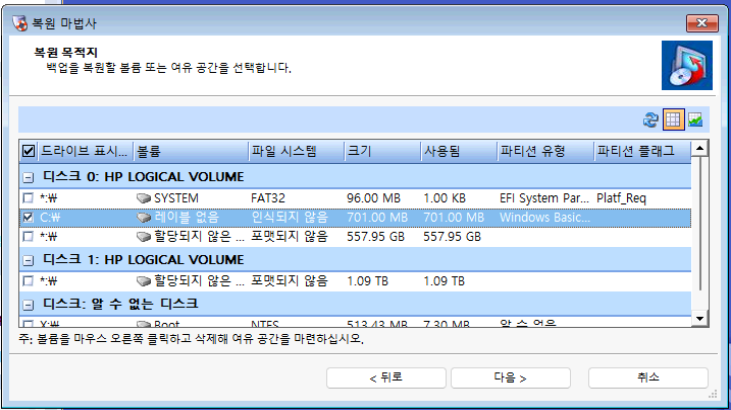Check the 1.09 TB unallocated space checkbox
The height and width of the screenshot is (410, 731).
coord(28,280)
